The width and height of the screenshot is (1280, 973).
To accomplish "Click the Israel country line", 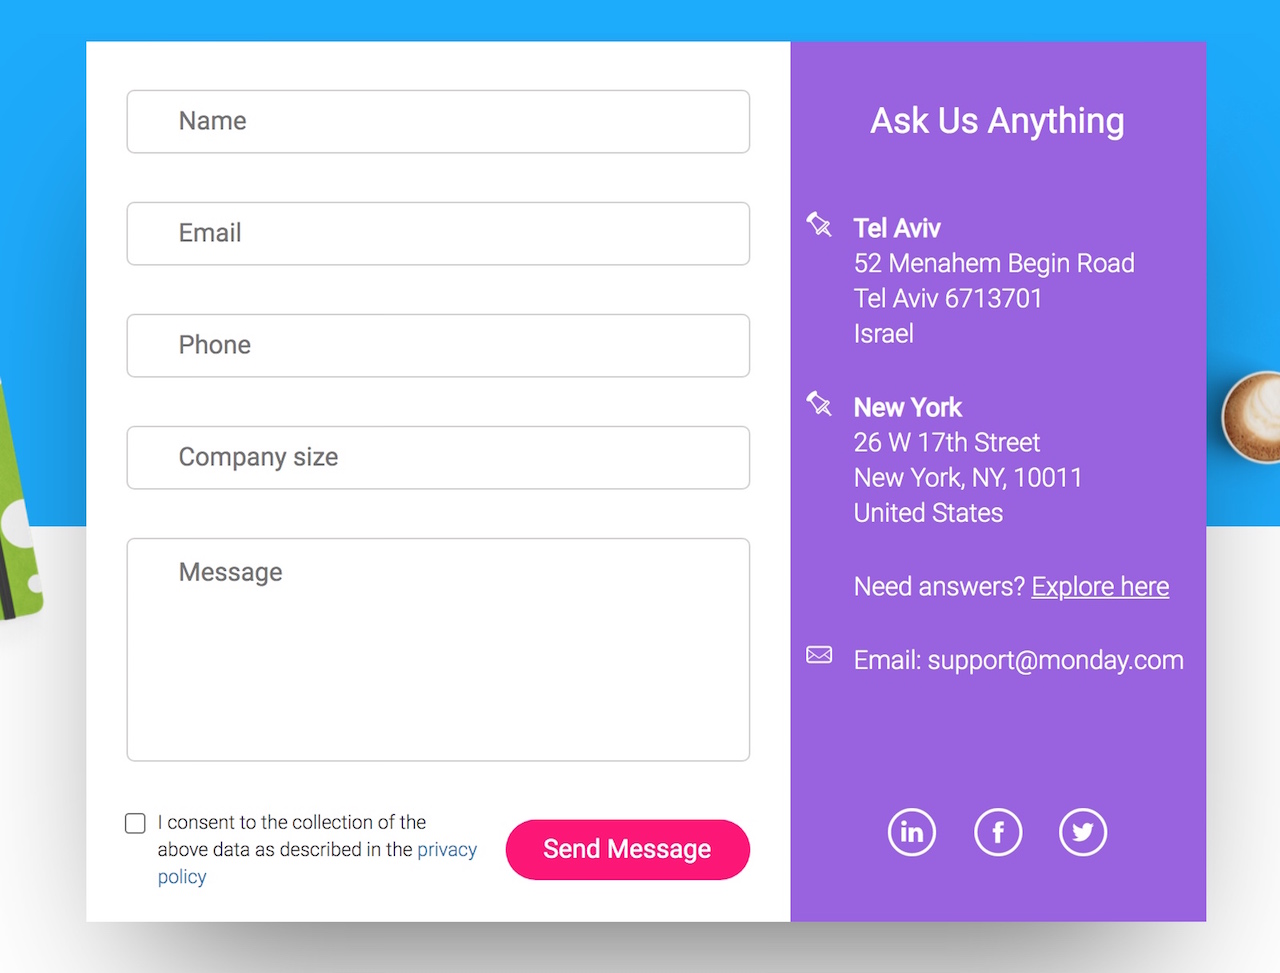I will tap(883, 334).
